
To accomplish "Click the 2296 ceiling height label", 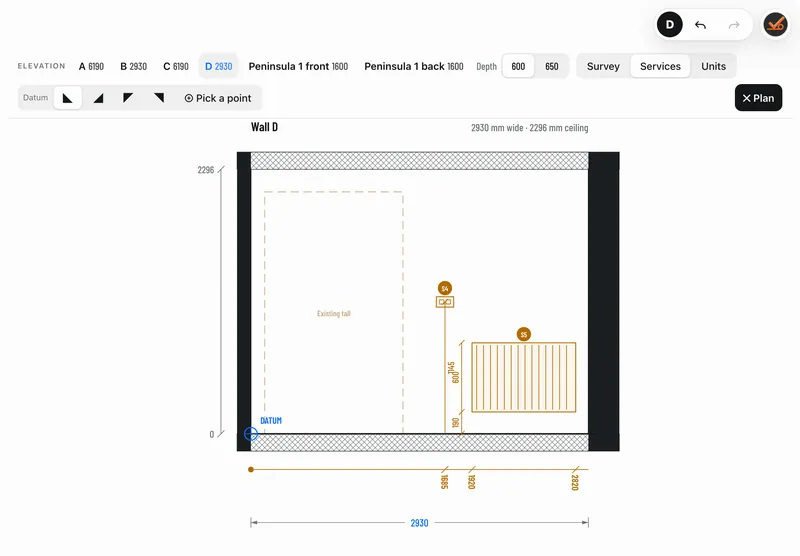I will click(x=206, y=170).
